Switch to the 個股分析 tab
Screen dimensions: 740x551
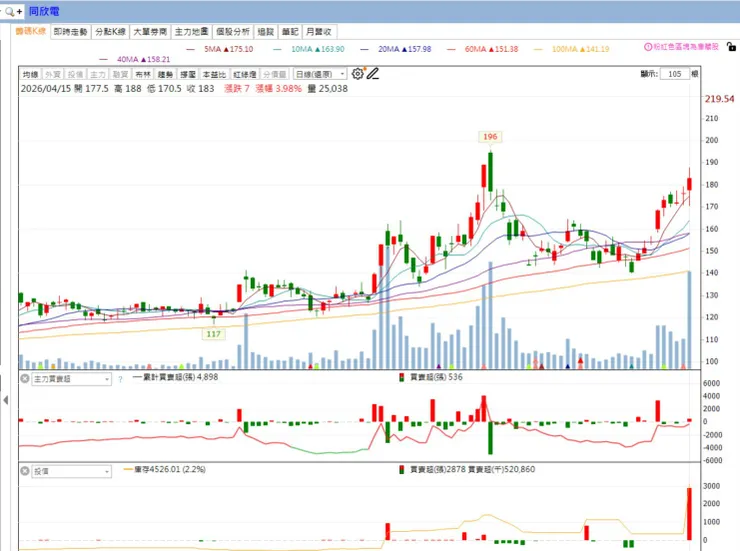[233, 32]
